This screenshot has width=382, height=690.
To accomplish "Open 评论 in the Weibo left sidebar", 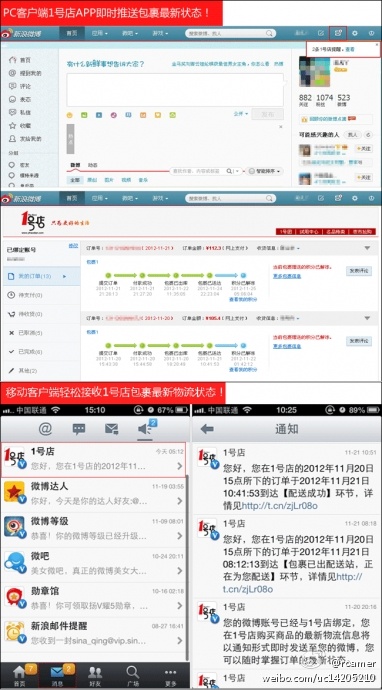I will tap(20, 86).
